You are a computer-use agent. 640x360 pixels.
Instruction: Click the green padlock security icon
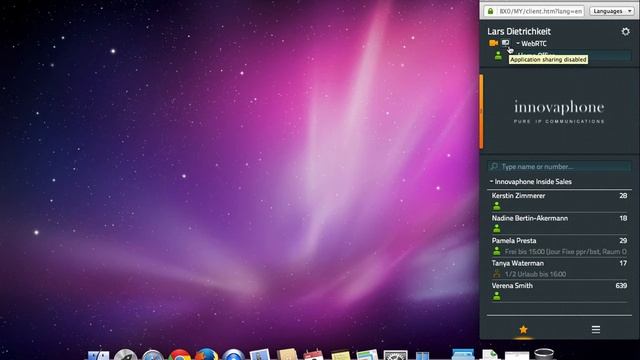click(x=490, y=11)
